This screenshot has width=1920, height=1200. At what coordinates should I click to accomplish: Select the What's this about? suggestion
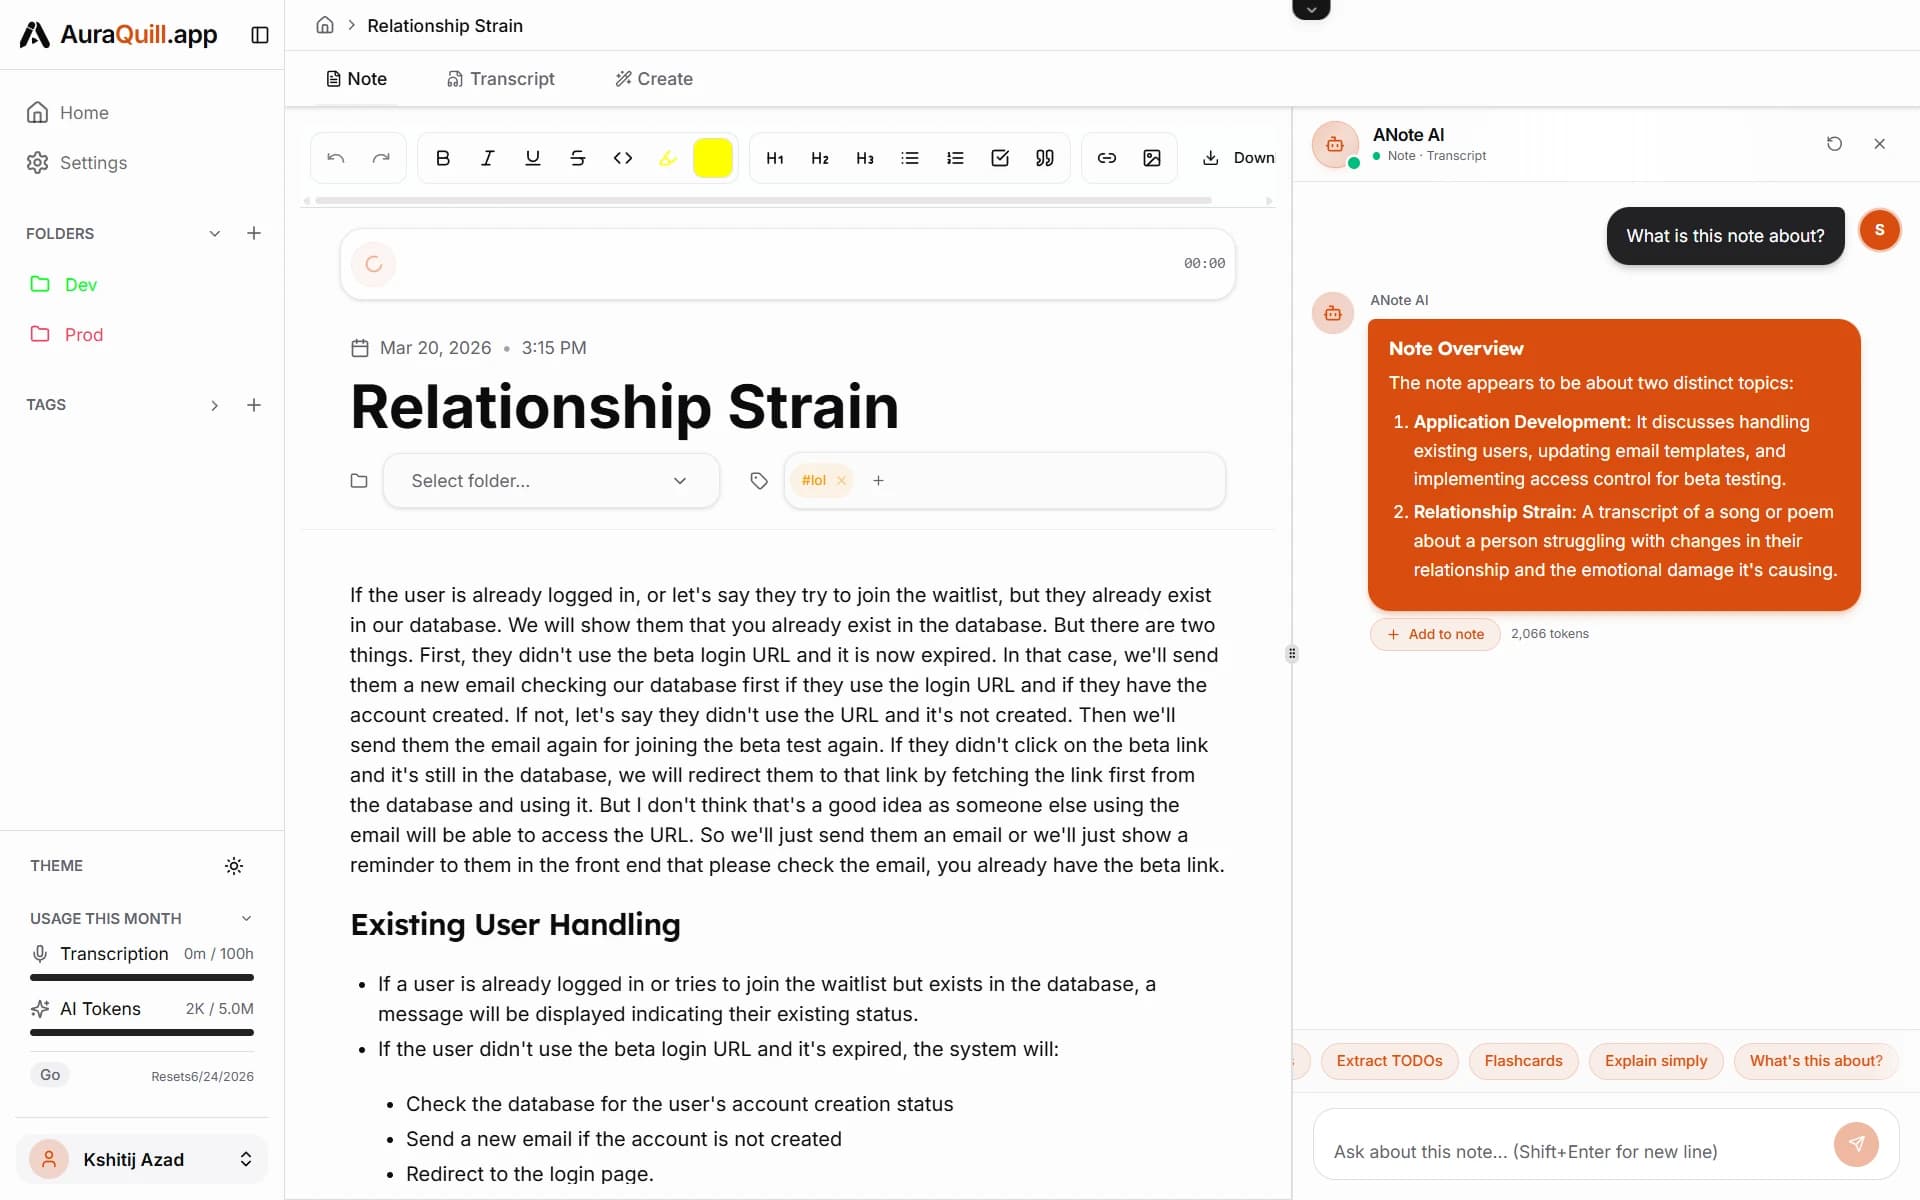click(x=1816, y=1061)
